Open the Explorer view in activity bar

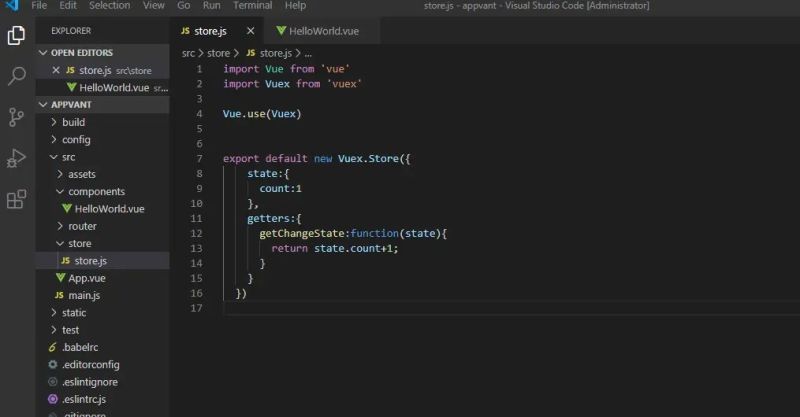(x=16, y=35)
